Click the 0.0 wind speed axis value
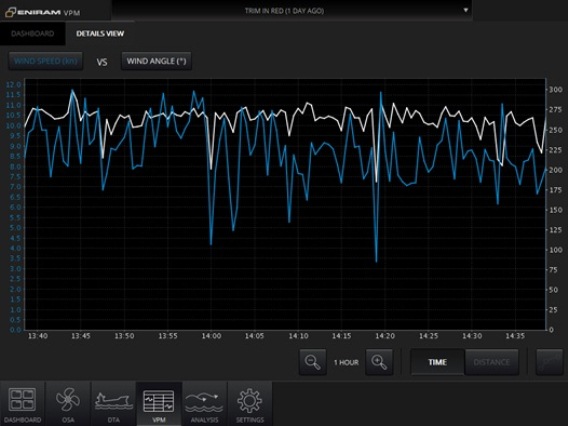 click(x=15, y=330)
